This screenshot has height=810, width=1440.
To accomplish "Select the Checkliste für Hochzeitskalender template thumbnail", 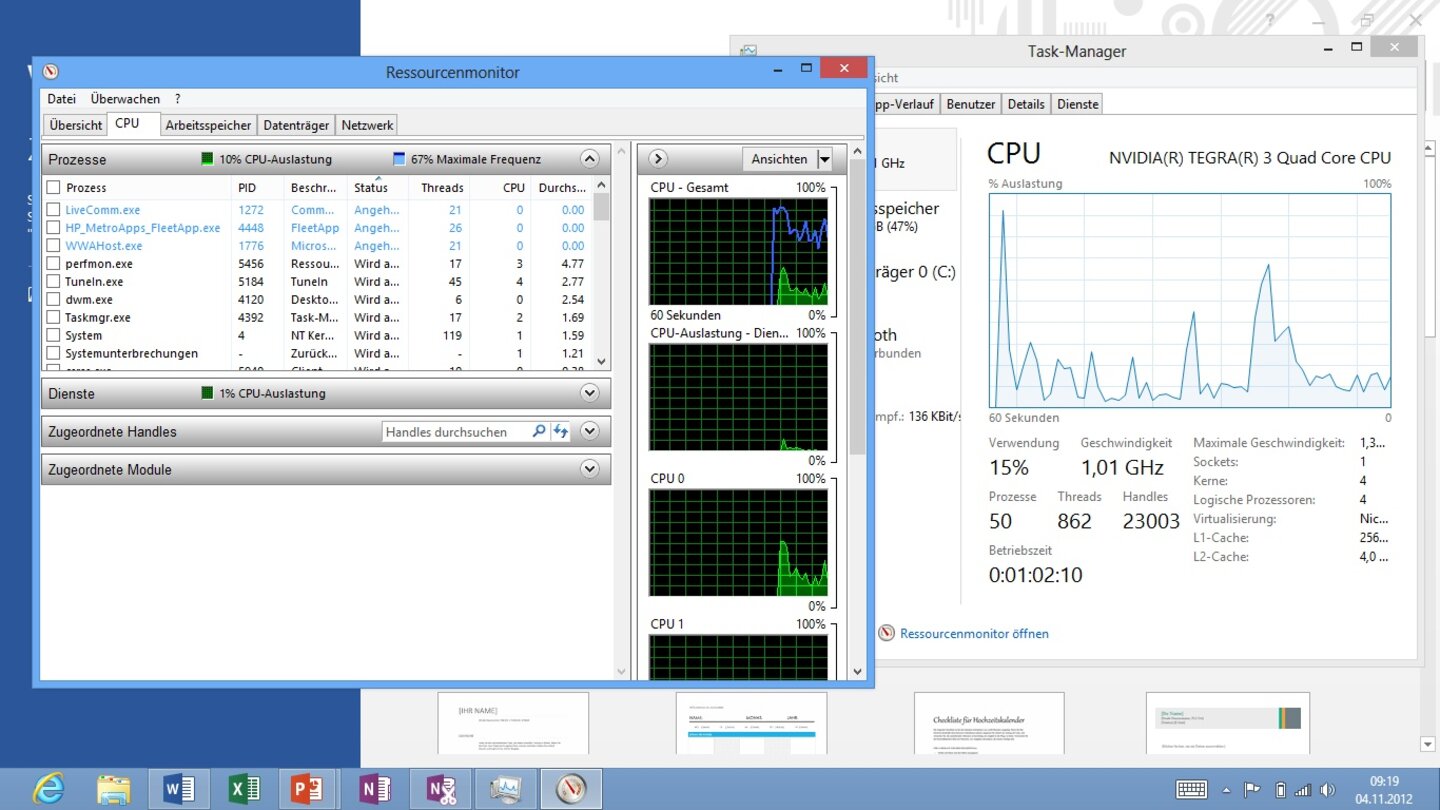I will coord(989,723).
